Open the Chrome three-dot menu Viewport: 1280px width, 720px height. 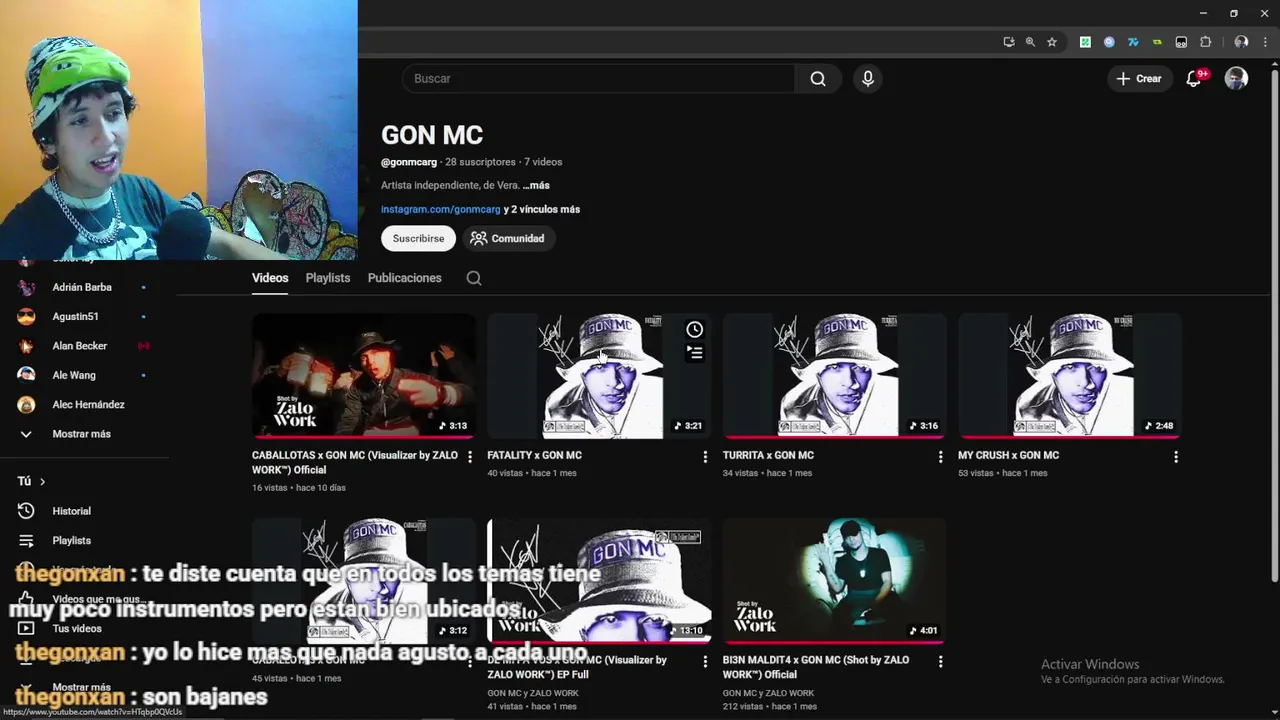point(1265,42)
